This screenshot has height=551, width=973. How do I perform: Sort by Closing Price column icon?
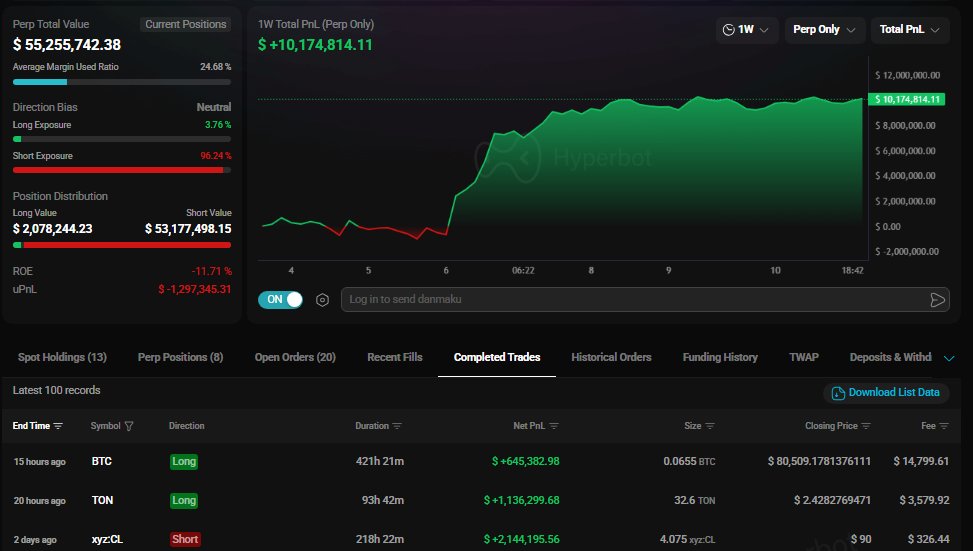pos(866,426)
